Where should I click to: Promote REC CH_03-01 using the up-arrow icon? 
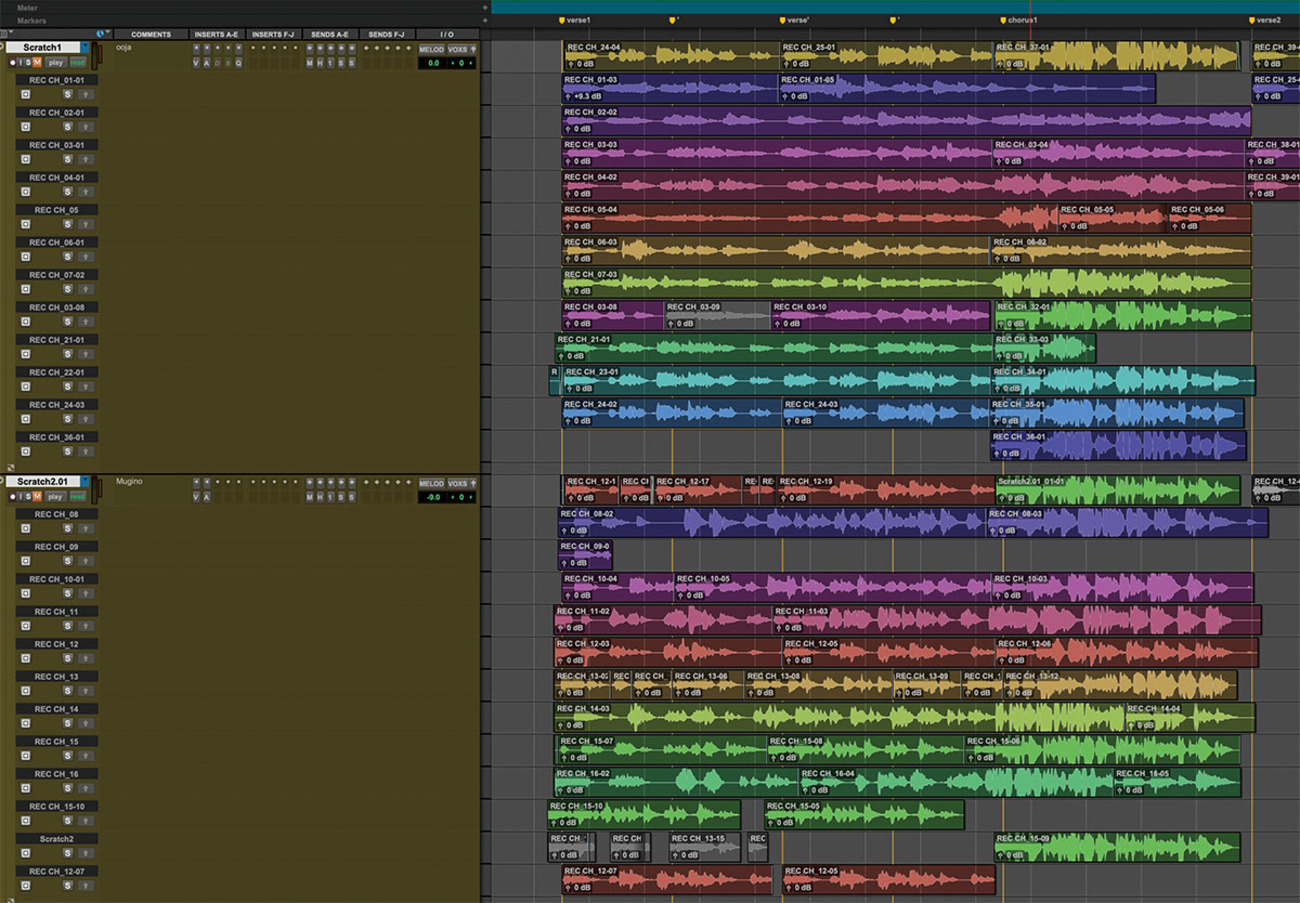click(x=87, y=160)
